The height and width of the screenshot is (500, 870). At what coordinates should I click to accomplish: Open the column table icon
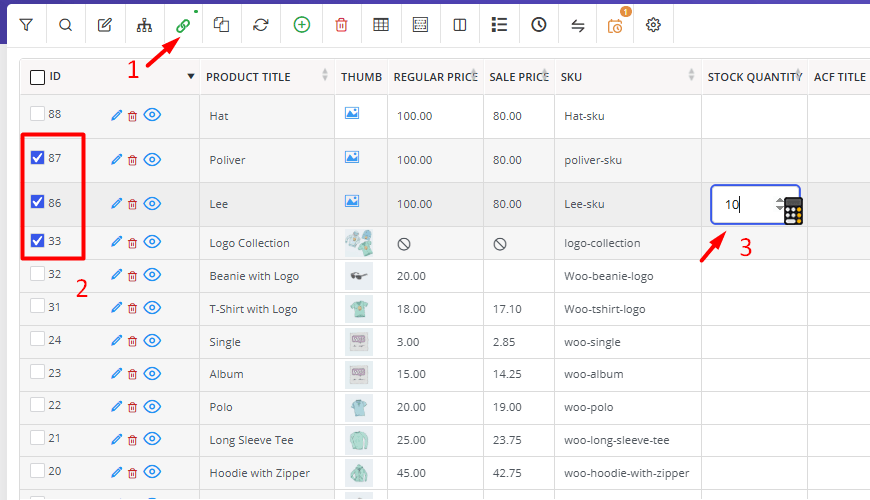(381, 25)
